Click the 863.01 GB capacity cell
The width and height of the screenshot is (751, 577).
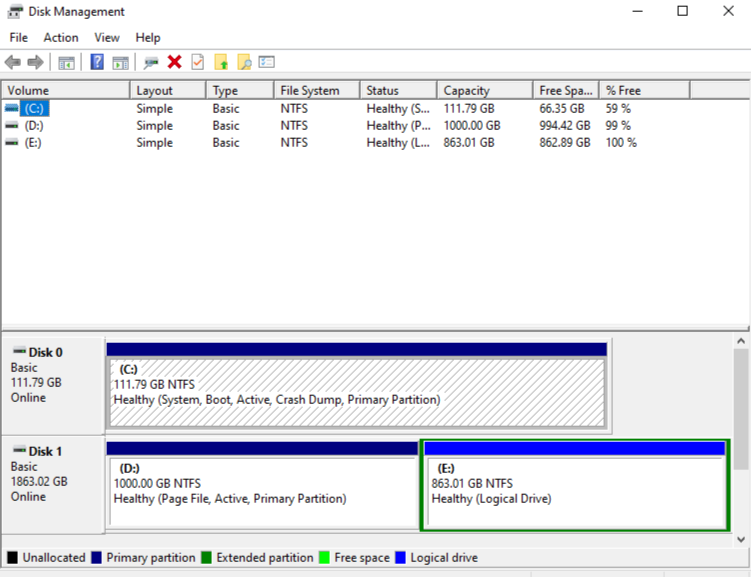click(x=468, y=143)
